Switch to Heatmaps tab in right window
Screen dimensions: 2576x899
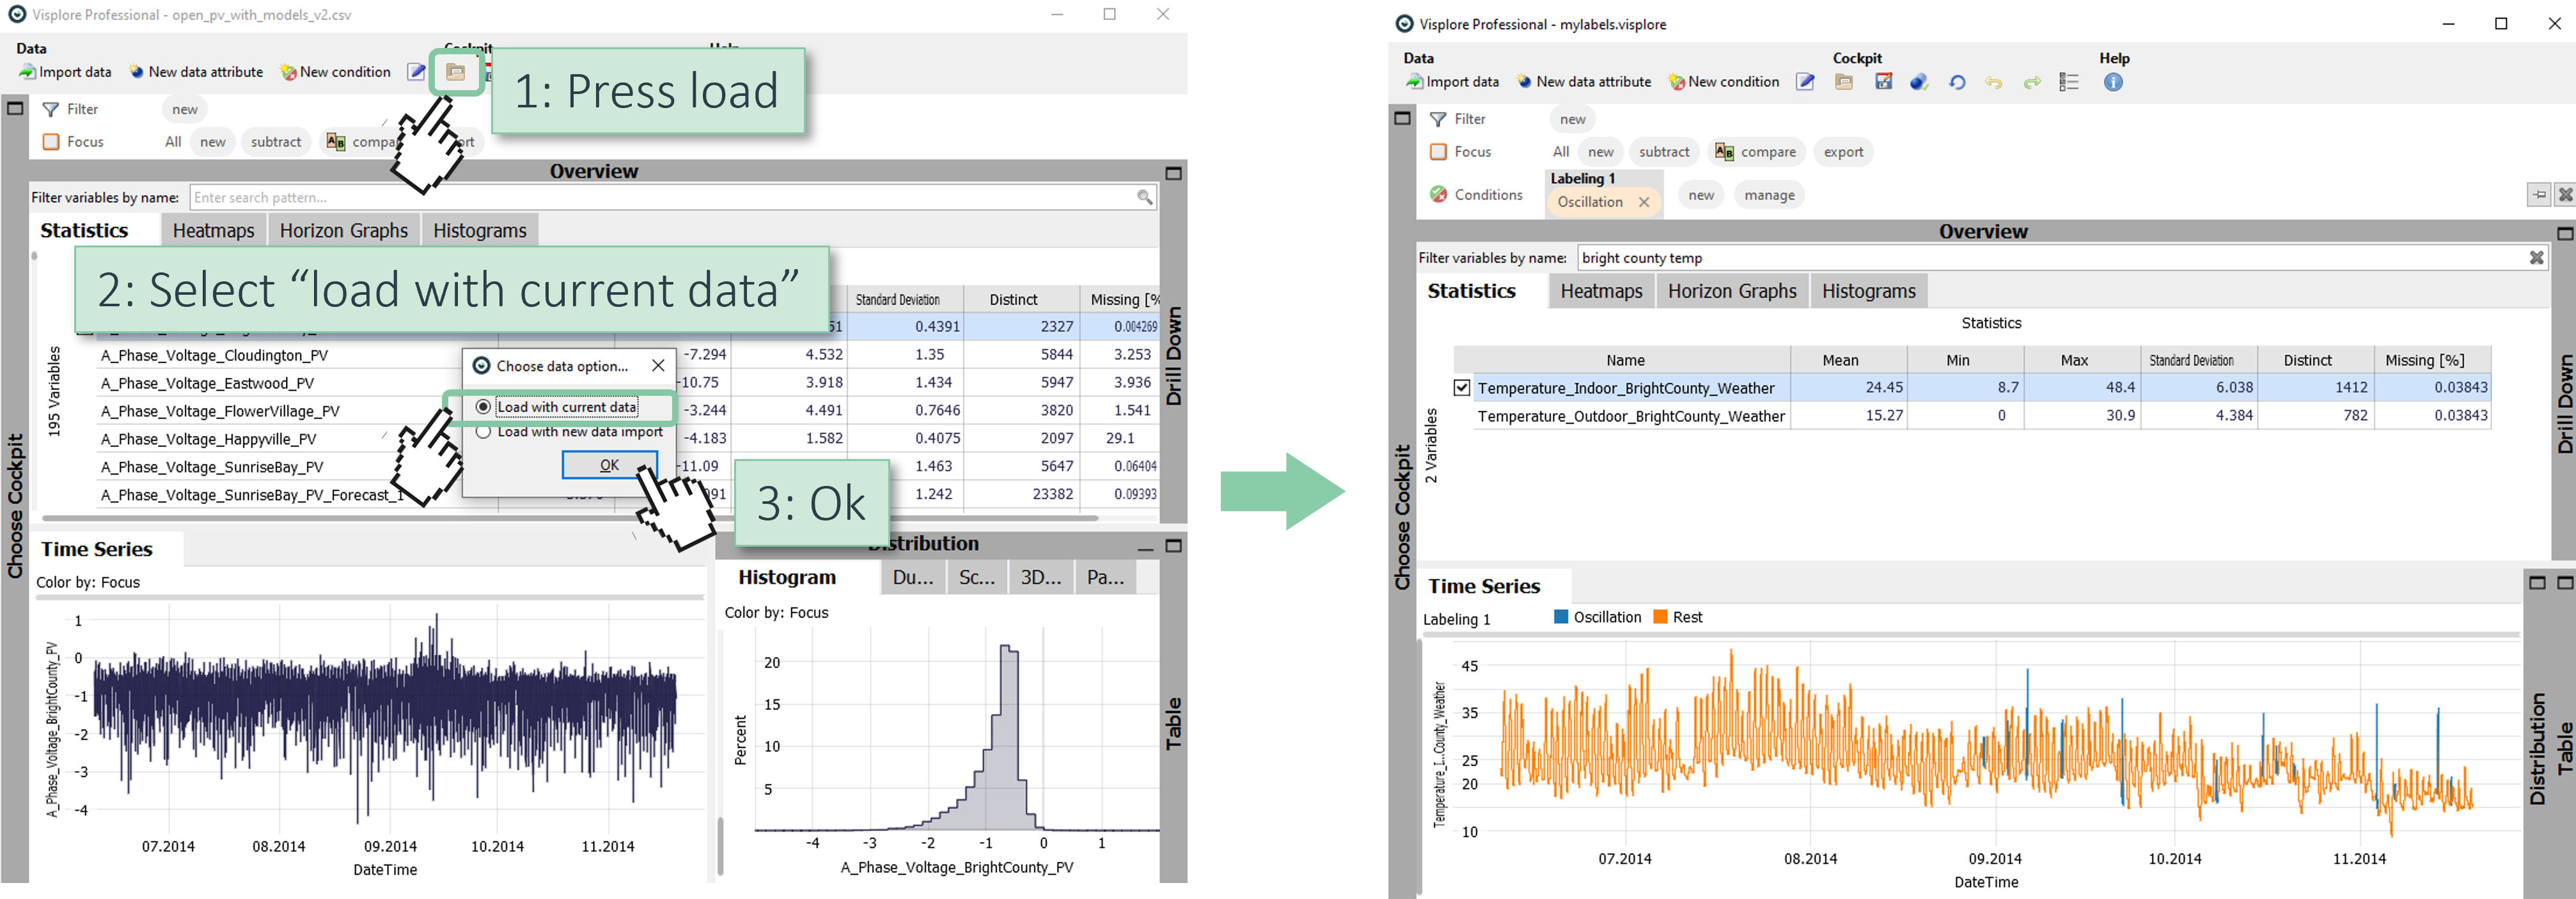tap(1601, 291)
